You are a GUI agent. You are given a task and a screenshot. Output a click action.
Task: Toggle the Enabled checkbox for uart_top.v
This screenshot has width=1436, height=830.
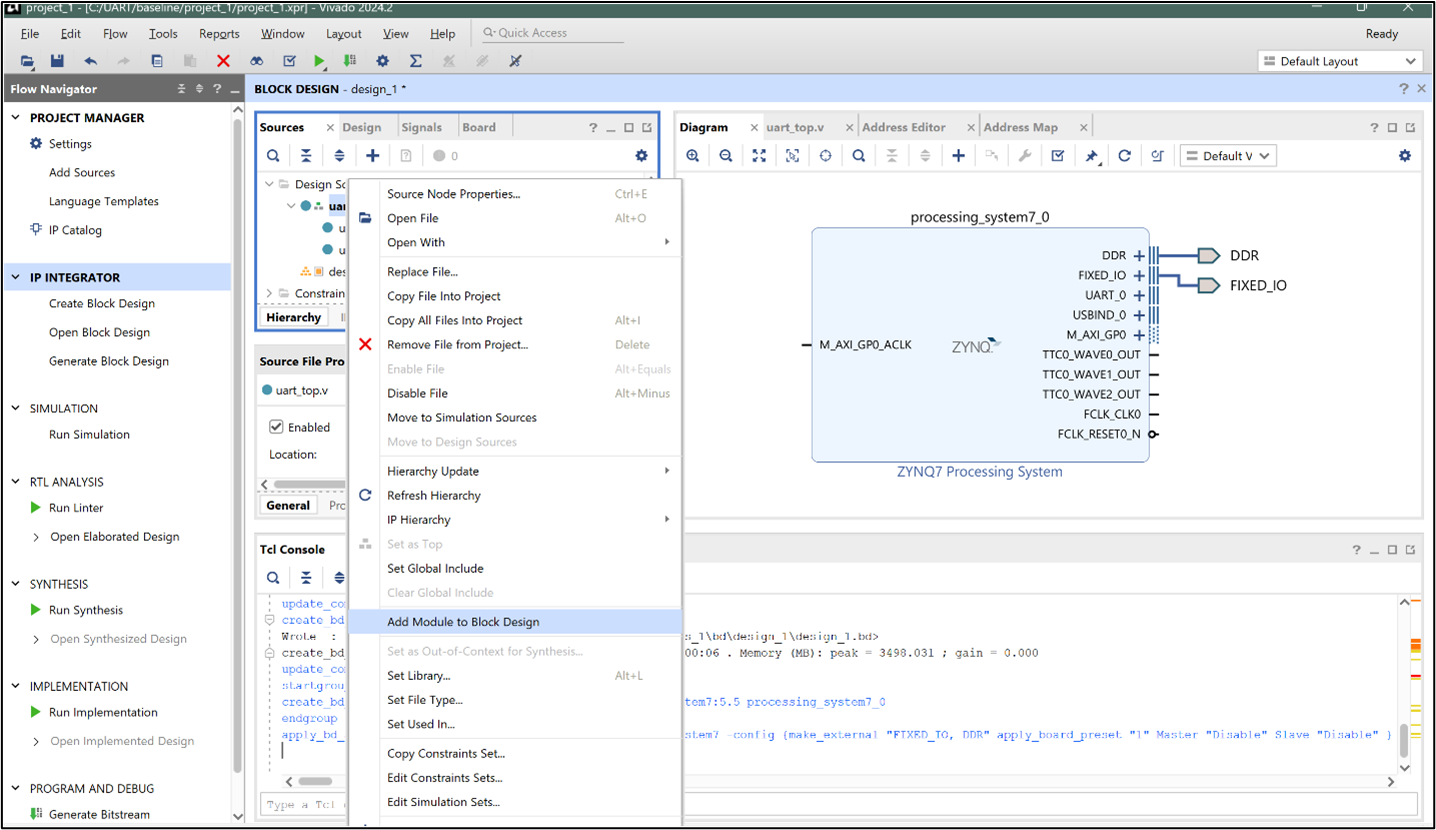pyautogui.click(x=277, y=427)
